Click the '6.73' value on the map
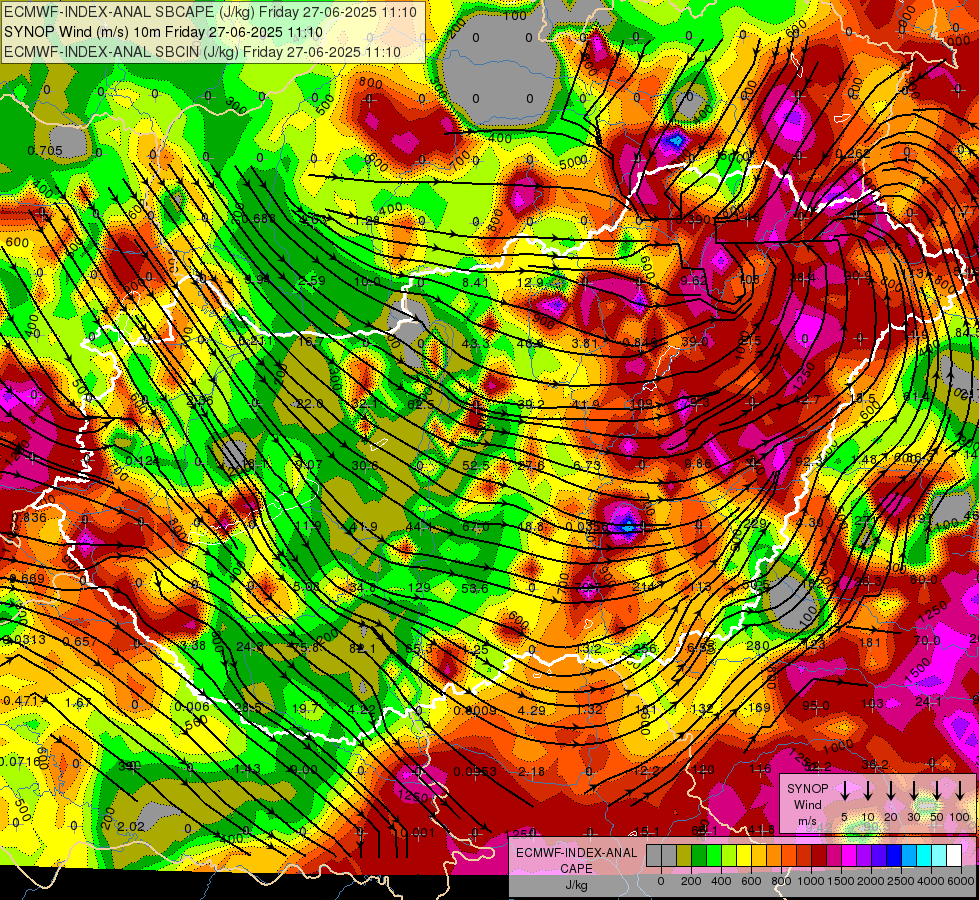 (586, 465)
